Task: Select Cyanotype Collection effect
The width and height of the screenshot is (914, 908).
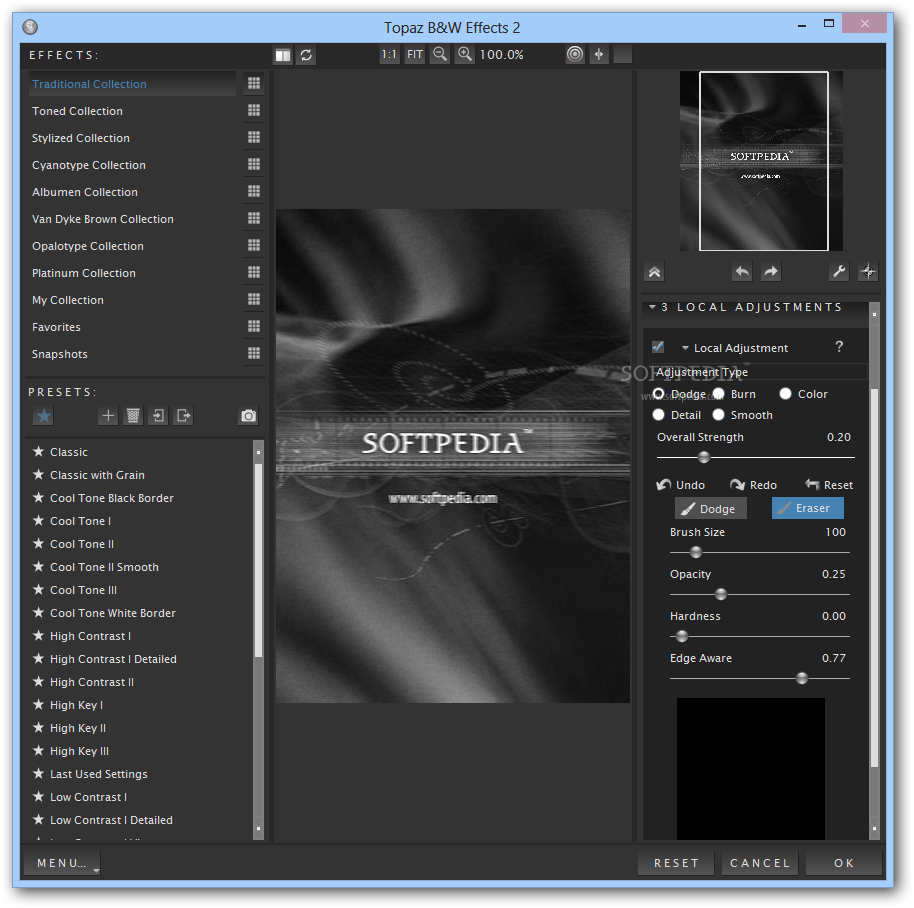Action: [89, 165]
